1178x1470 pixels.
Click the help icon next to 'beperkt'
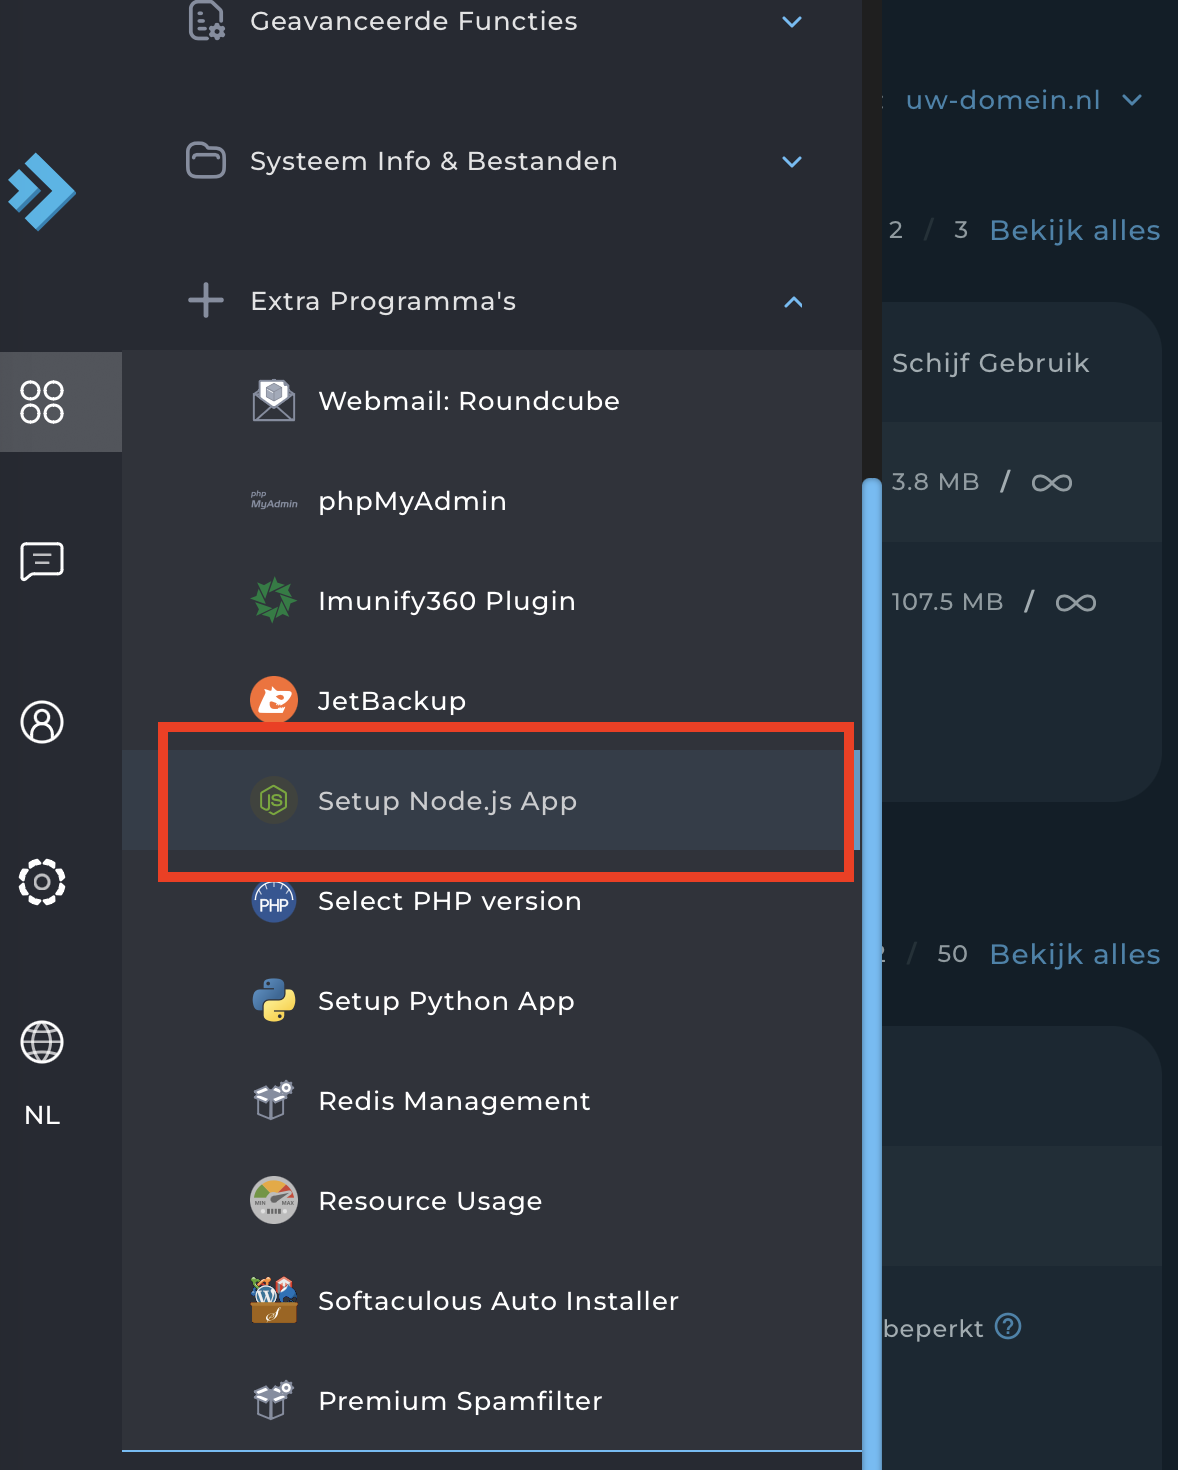1009,1326
